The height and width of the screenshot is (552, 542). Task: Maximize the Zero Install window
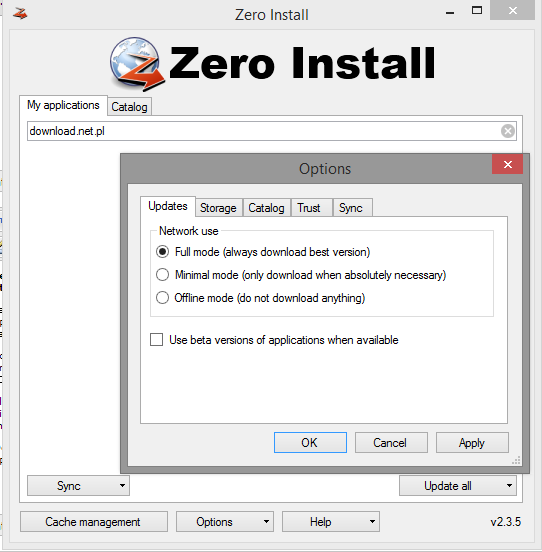(x=477, y=10)
